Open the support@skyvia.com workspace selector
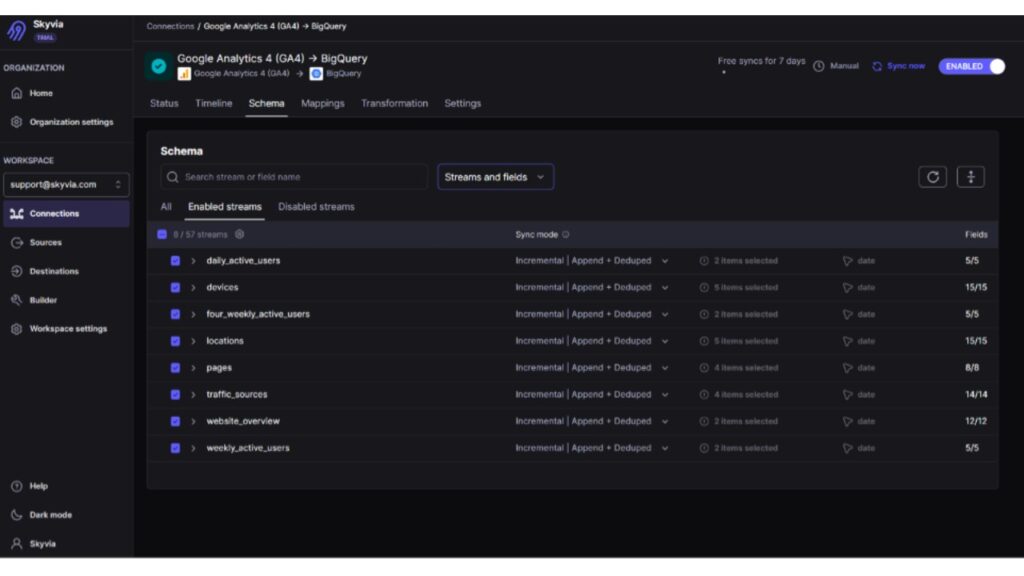 point(66,185)
